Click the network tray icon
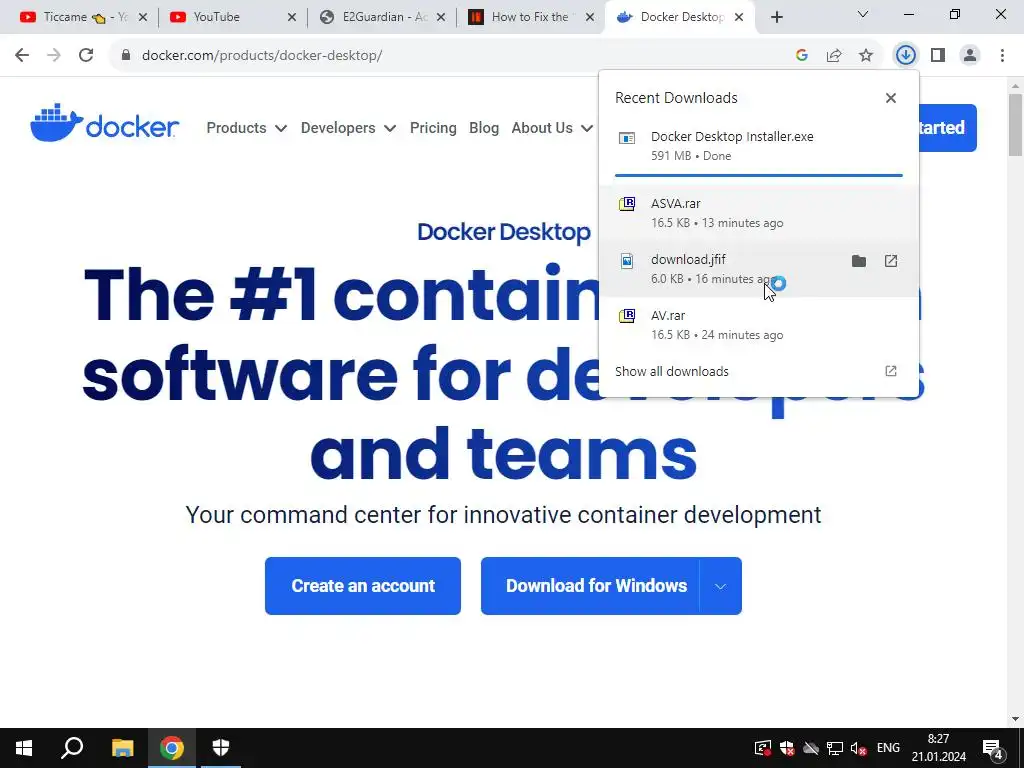 coord(835,748)
